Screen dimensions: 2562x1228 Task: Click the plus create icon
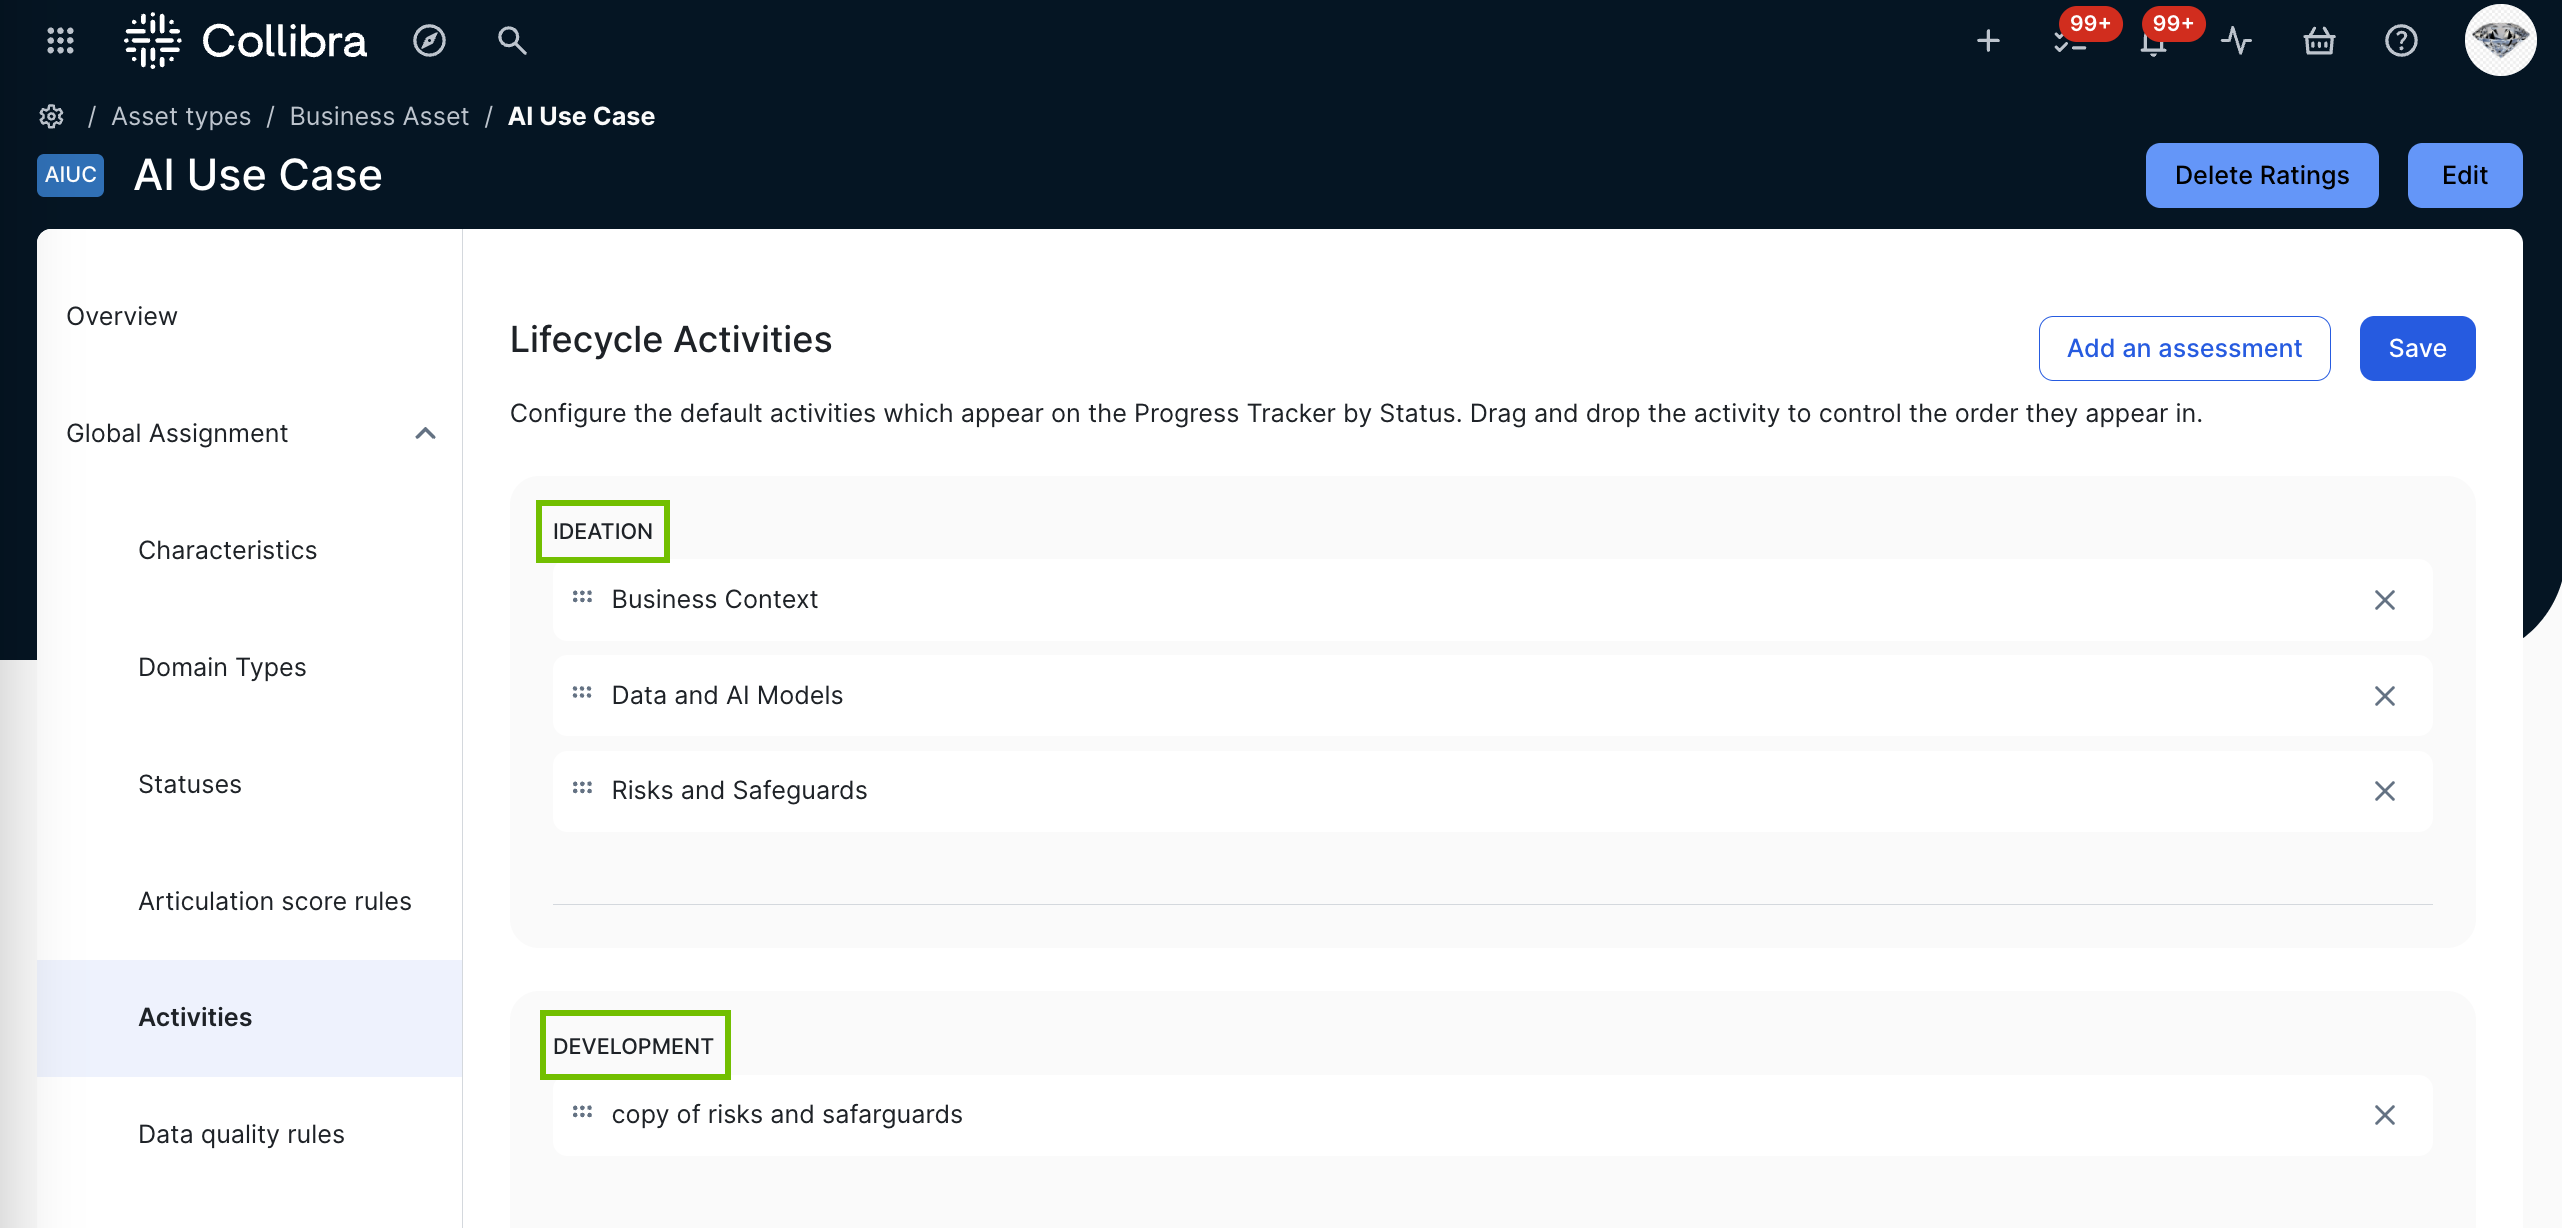coord(1988,41)
